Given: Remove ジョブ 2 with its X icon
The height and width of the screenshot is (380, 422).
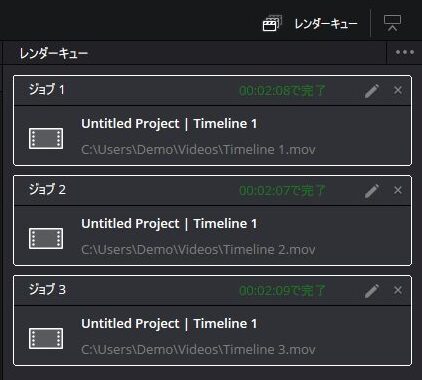Looking at the screenshot, I should click(398, 190).
